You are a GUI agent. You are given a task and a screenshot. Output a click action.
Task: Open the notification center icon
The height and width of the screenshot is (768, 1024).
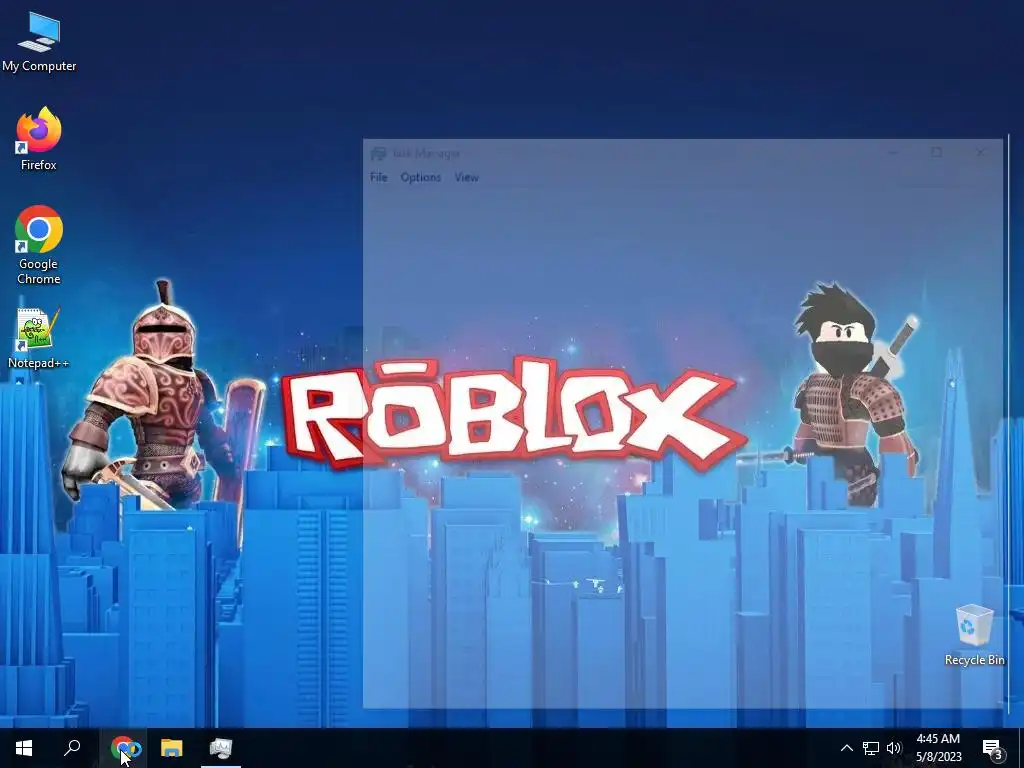(993, 748)
